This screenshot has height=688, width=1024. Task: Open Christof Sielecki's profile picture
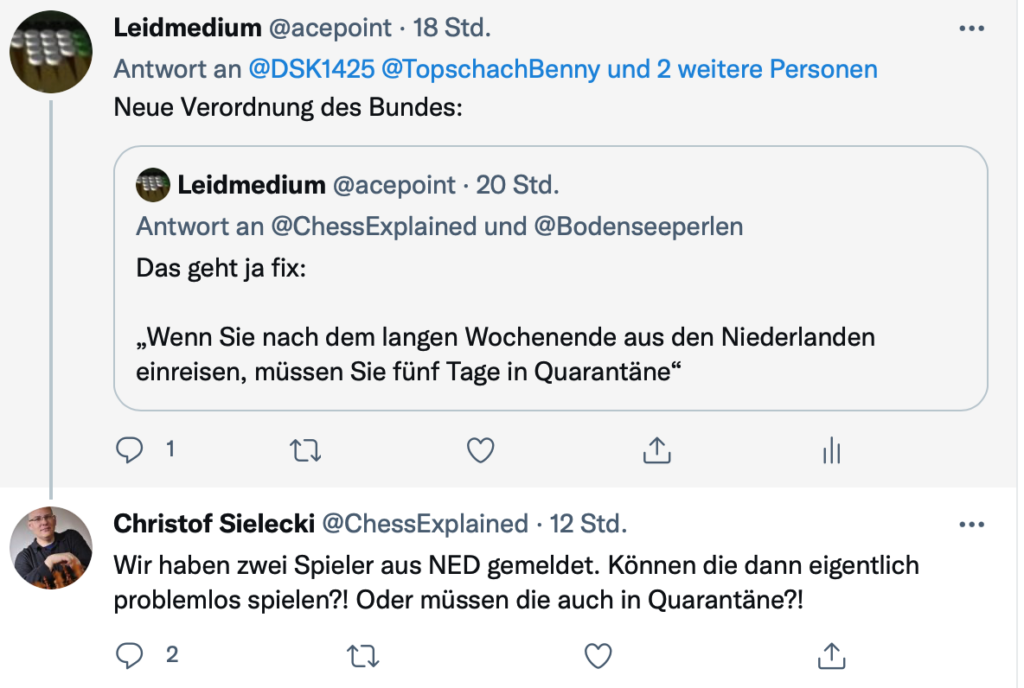point(51,548)
